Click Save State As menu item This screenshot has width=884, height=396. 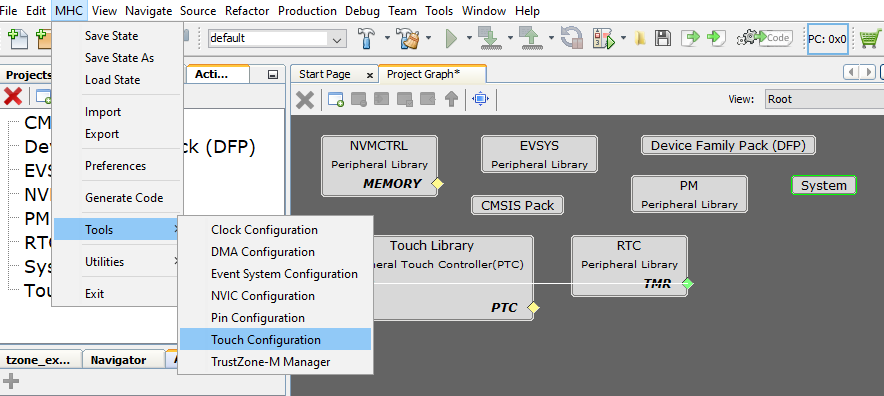[x=118, y=58]
